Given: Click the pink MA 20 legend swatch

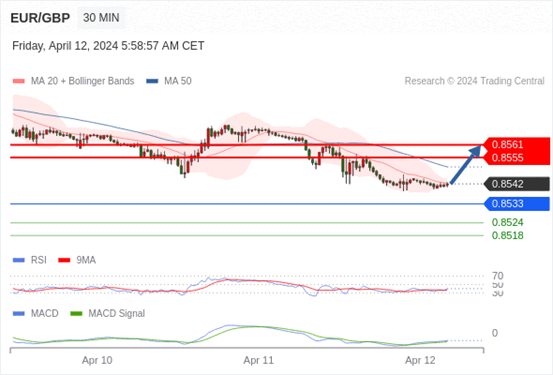Looking at the screenshot, I should 19,81.
